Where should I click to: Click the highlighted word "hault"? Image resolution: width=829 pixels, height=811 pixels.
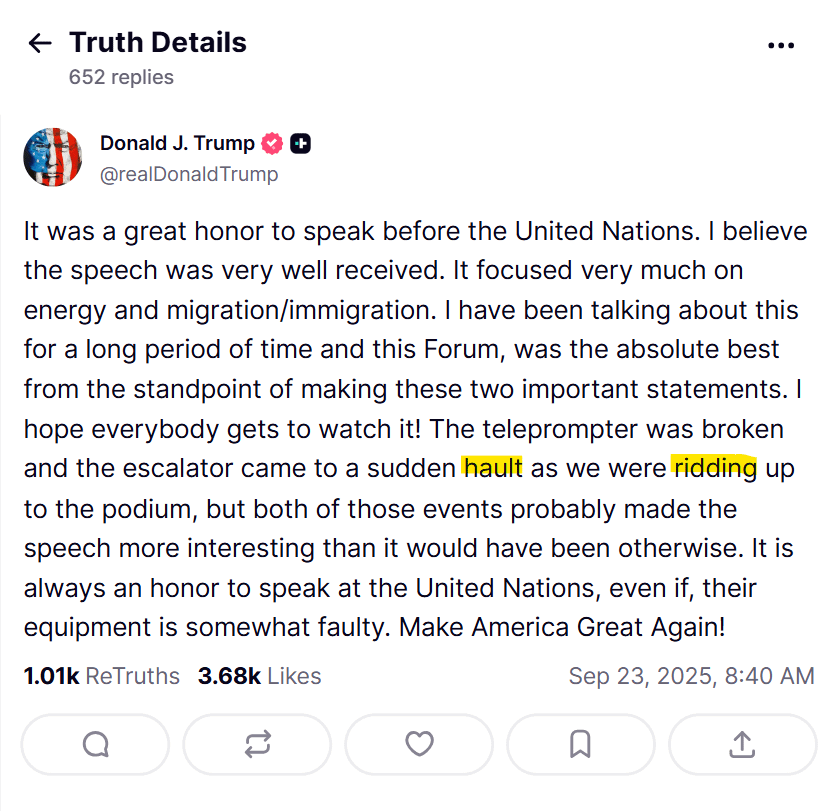tap(492, 467)
